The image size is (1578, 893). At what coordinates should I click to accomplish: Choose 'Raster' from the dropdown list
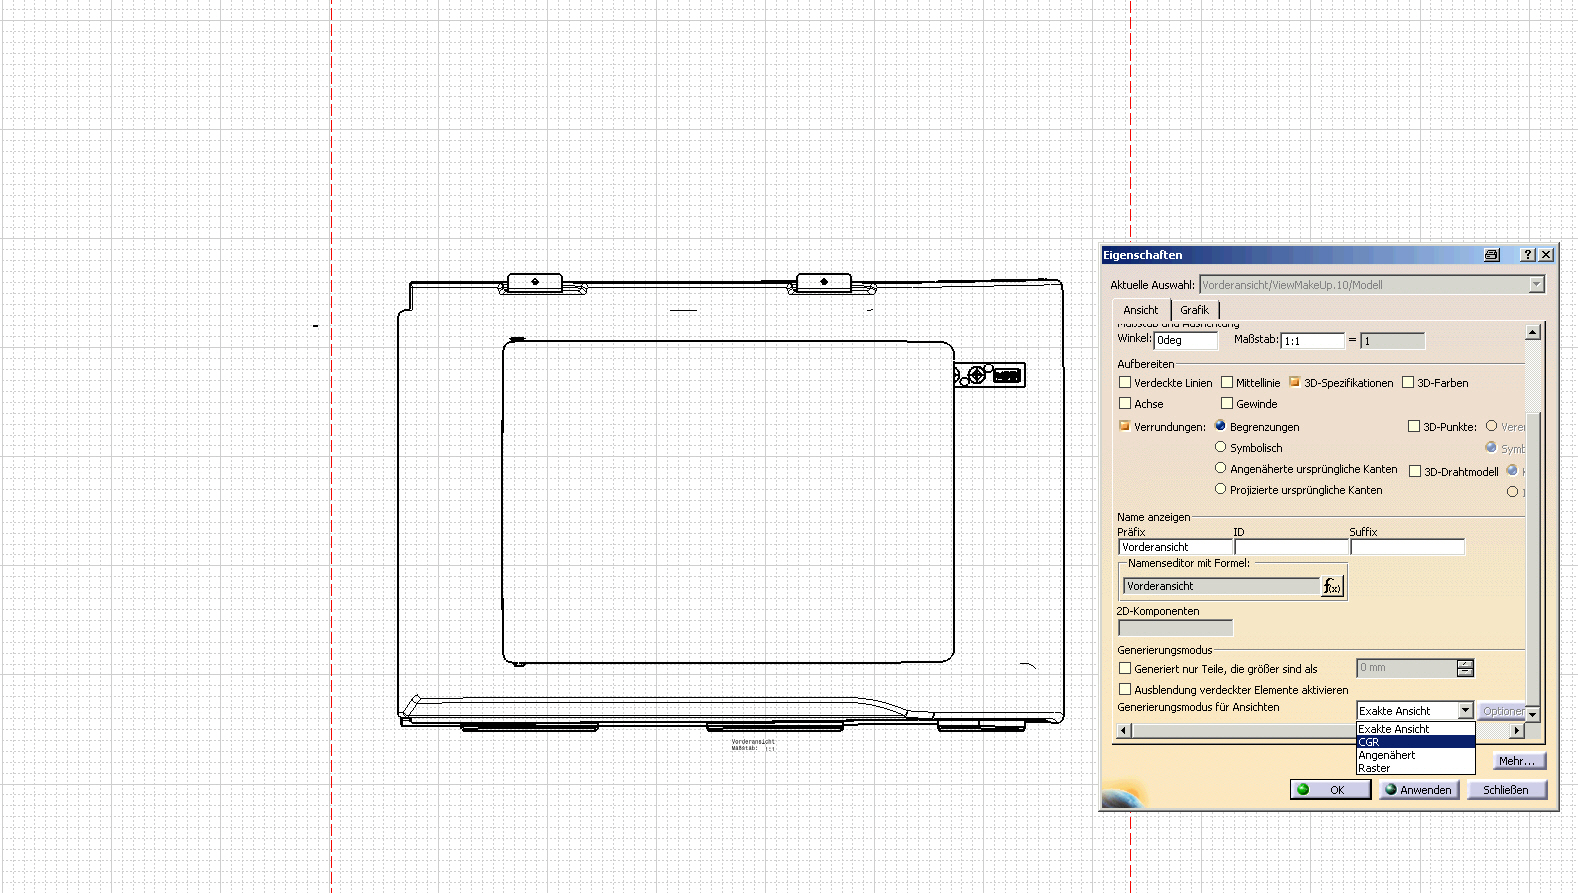point(1415,768)
